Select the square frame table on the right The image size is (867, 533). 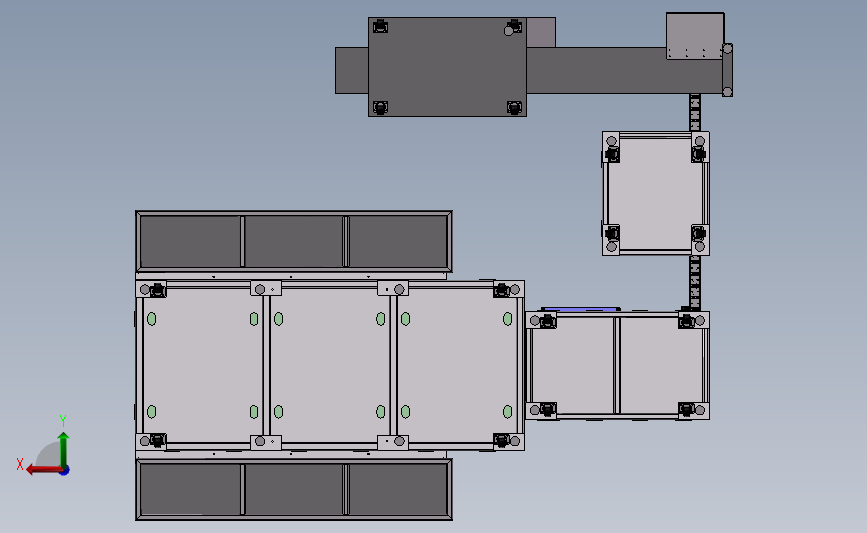click(x=656, y=194)
